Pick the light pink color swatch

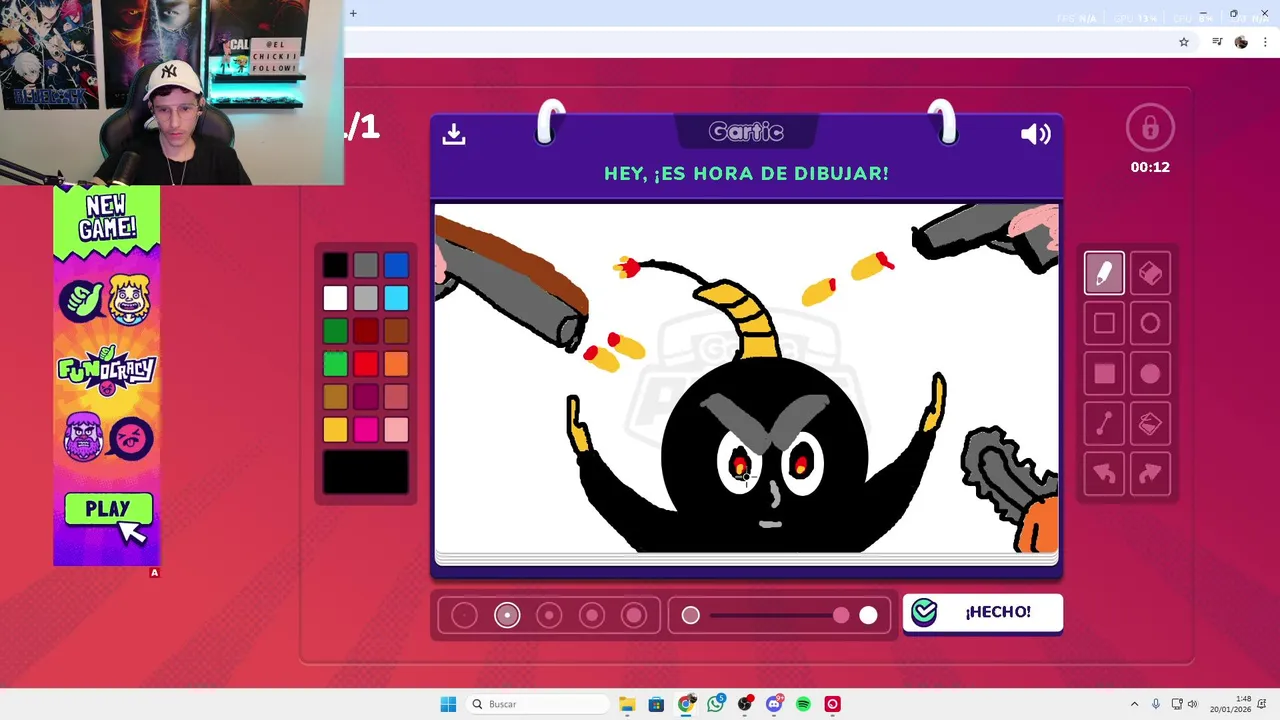[x=396, y=430]
